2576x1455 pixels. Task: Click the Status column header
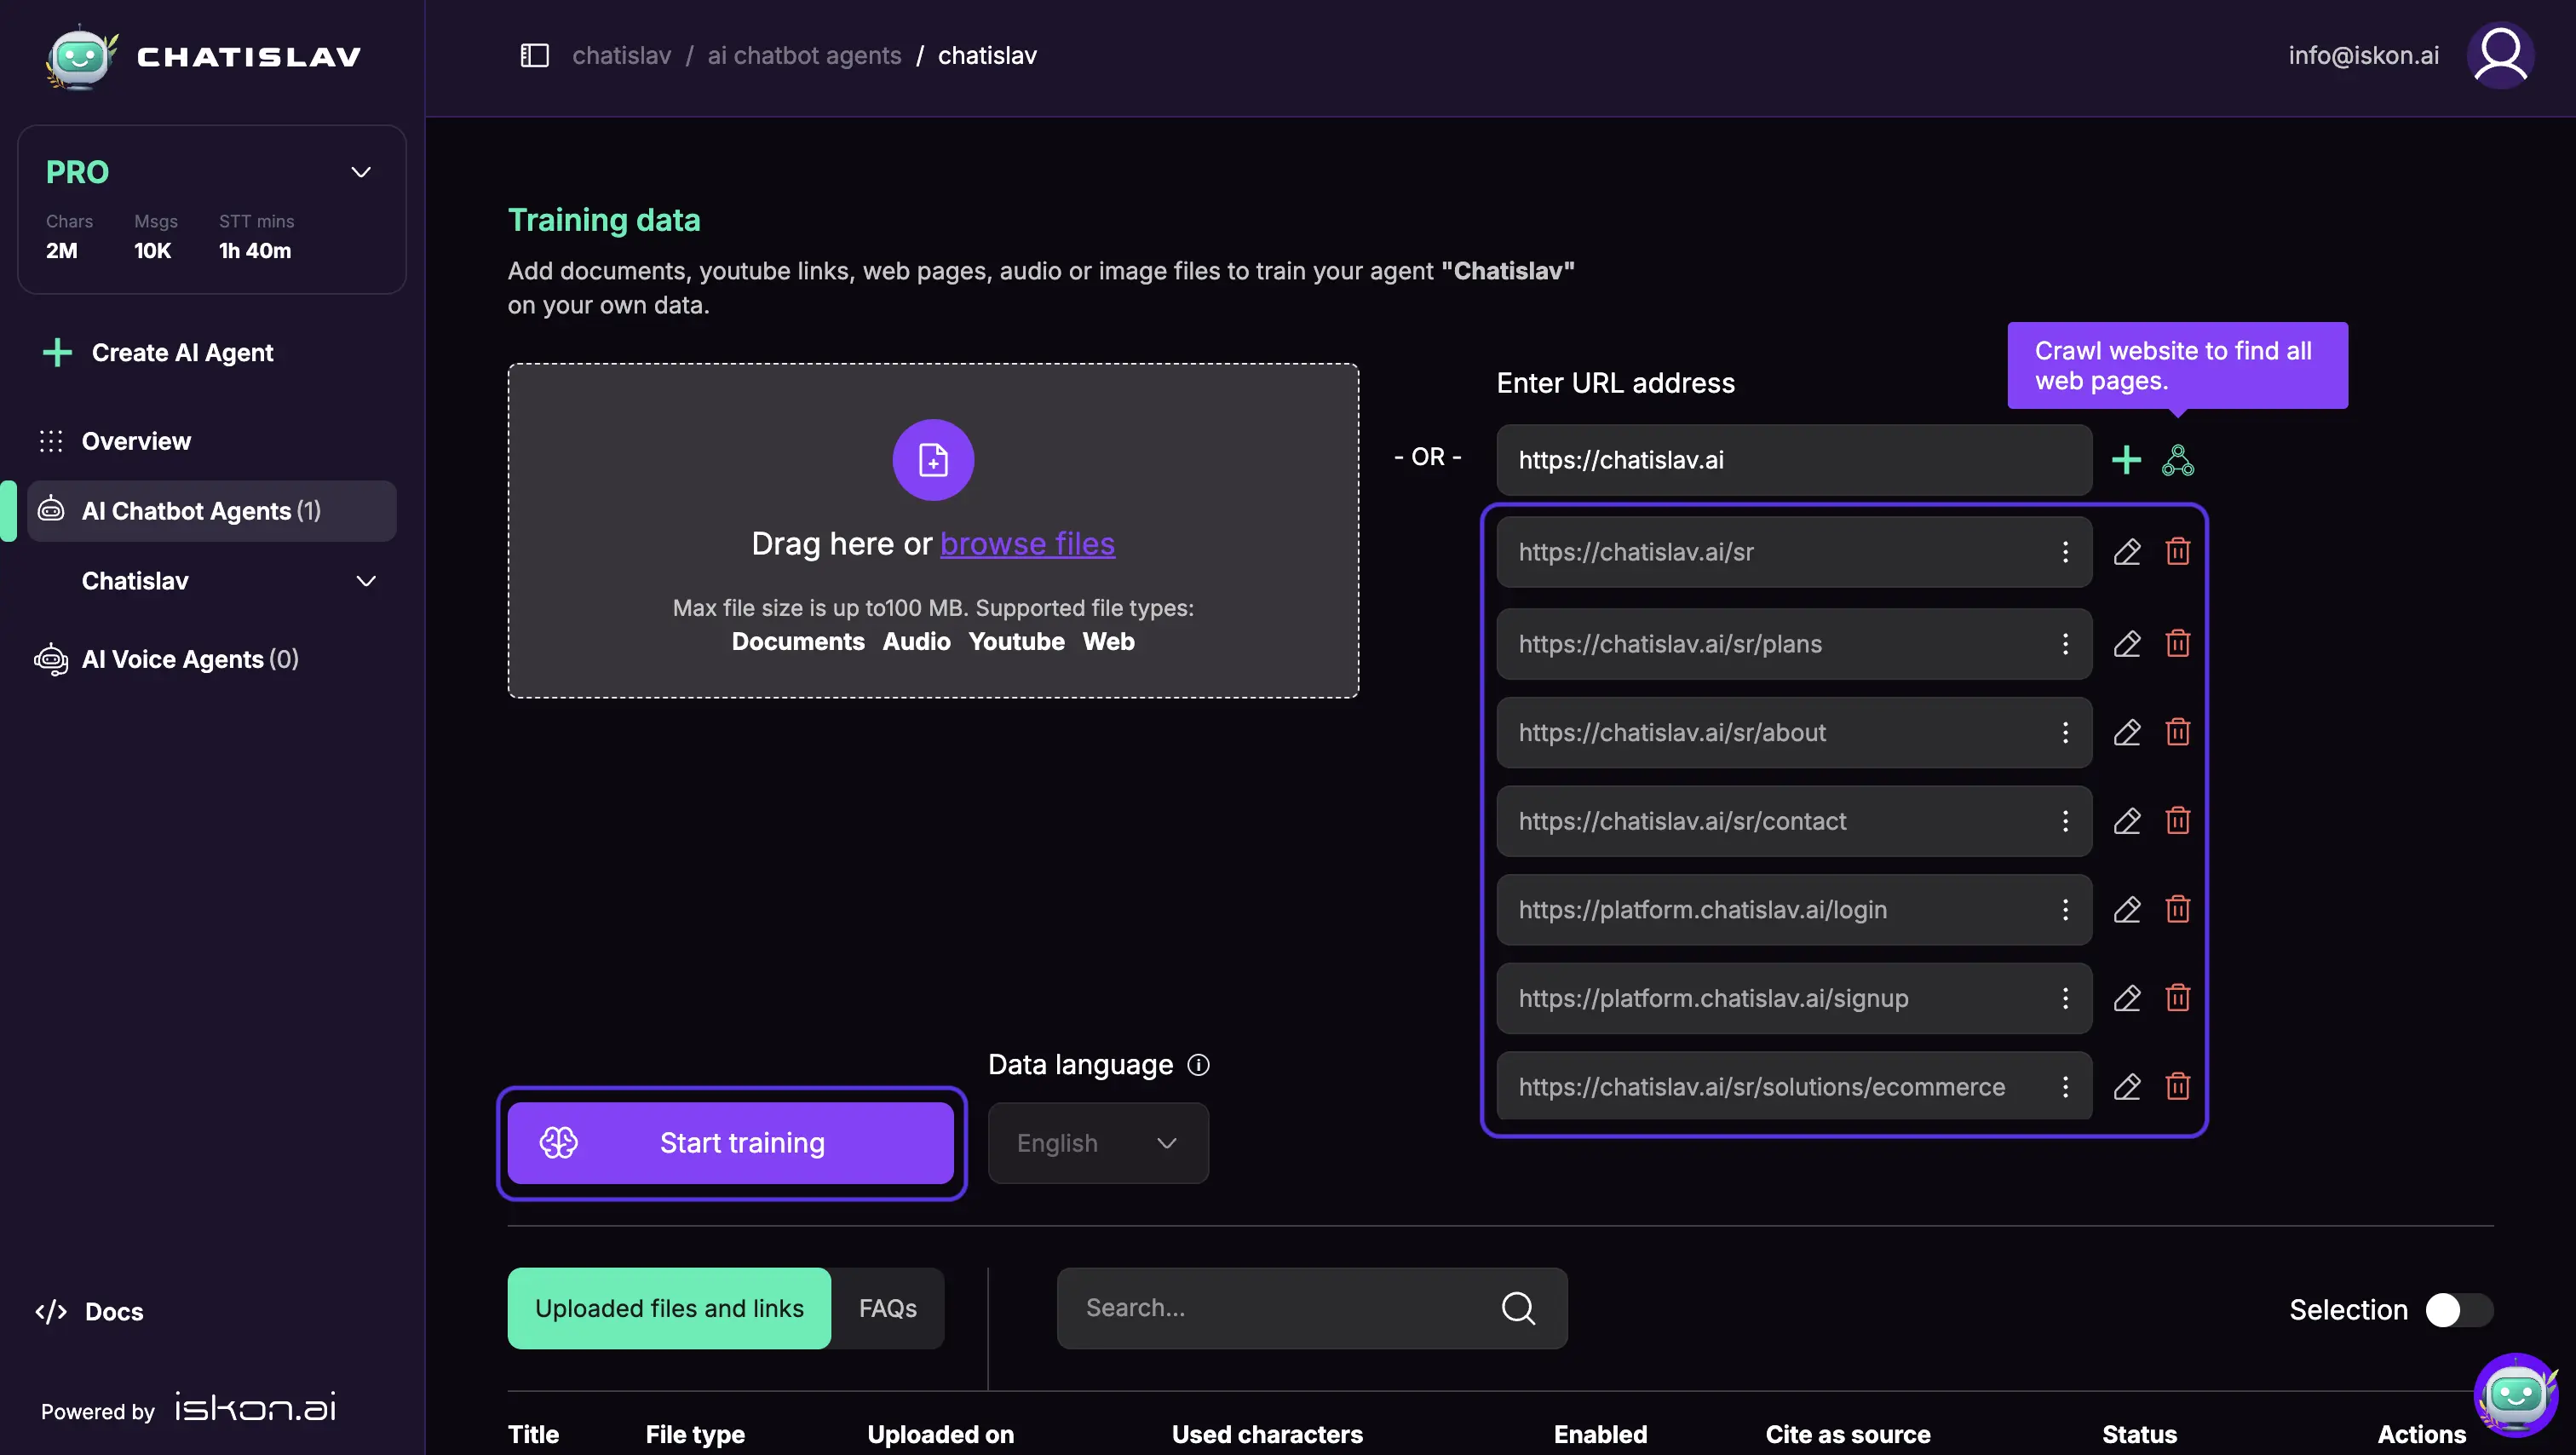2139,1434
